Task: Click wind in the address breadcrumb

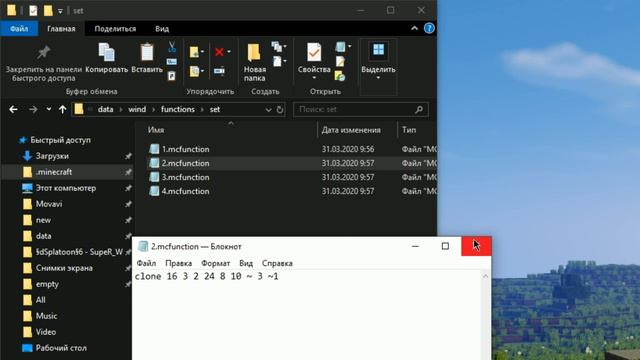Action: [x=137, y=109]
